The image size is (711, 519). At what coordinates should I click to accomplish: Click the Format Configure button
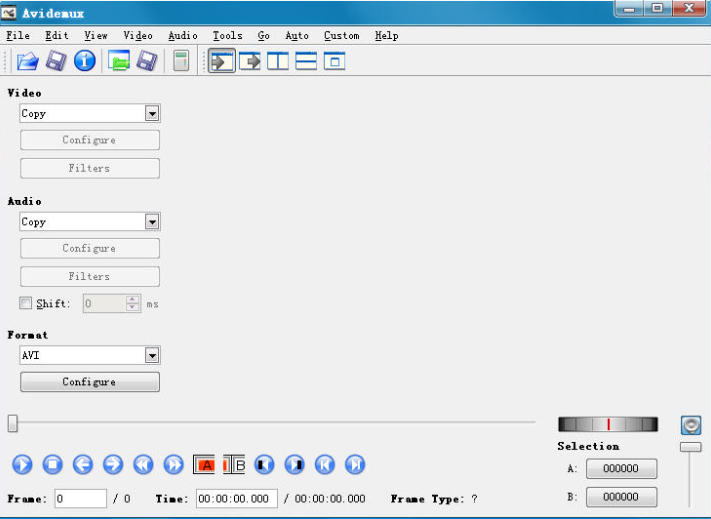90,382
